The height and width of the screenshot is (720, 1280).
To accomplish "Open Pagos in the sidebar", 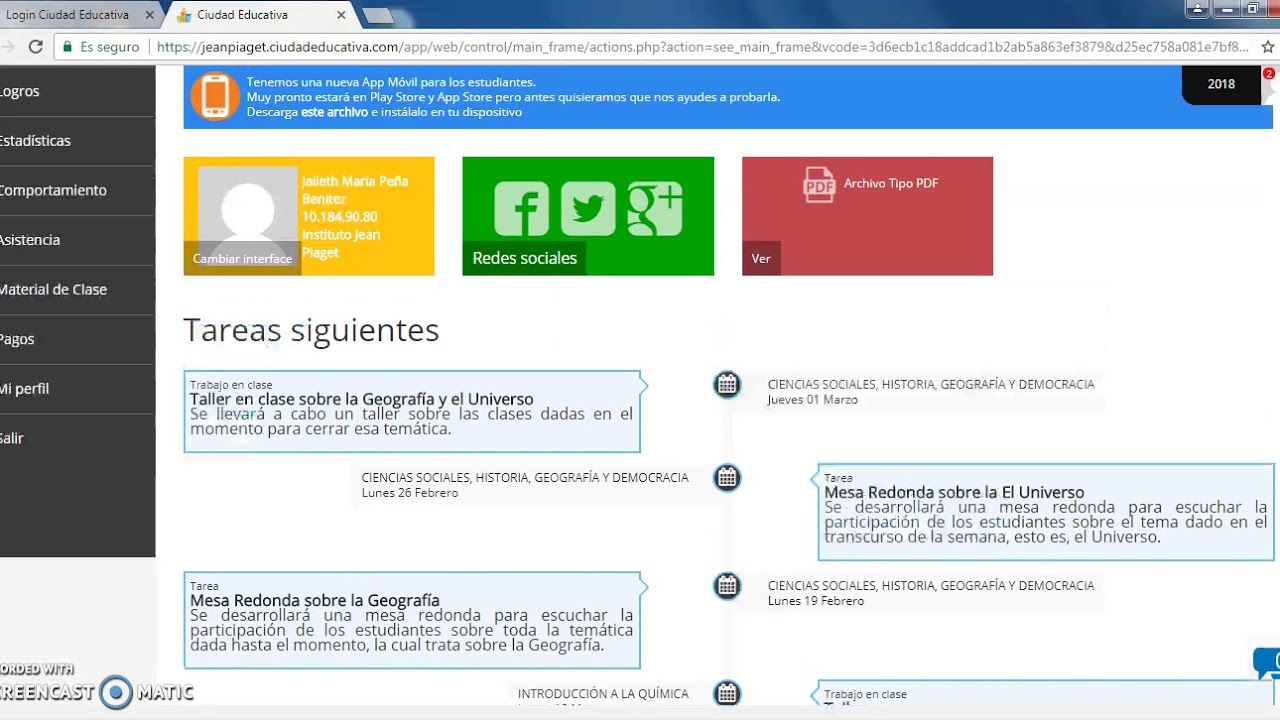I will [77, 339].
